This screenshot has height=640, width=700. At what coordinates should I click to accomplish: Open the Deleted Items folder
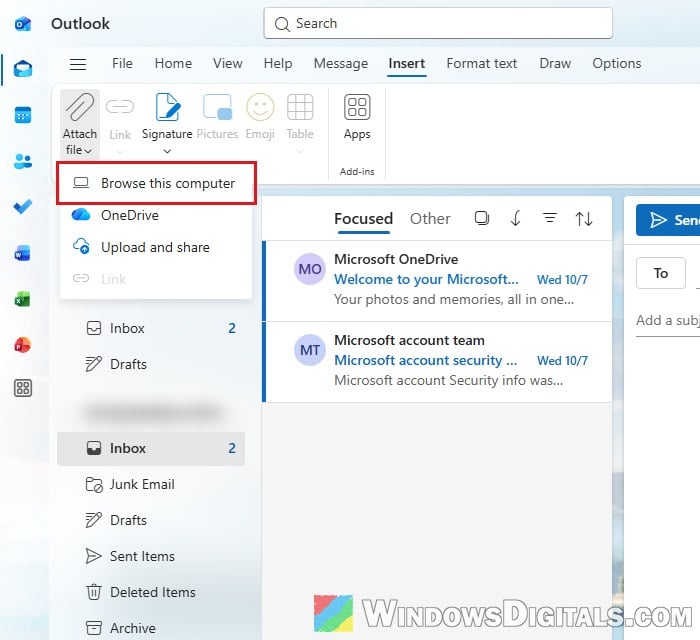click(x=152, y=592)
